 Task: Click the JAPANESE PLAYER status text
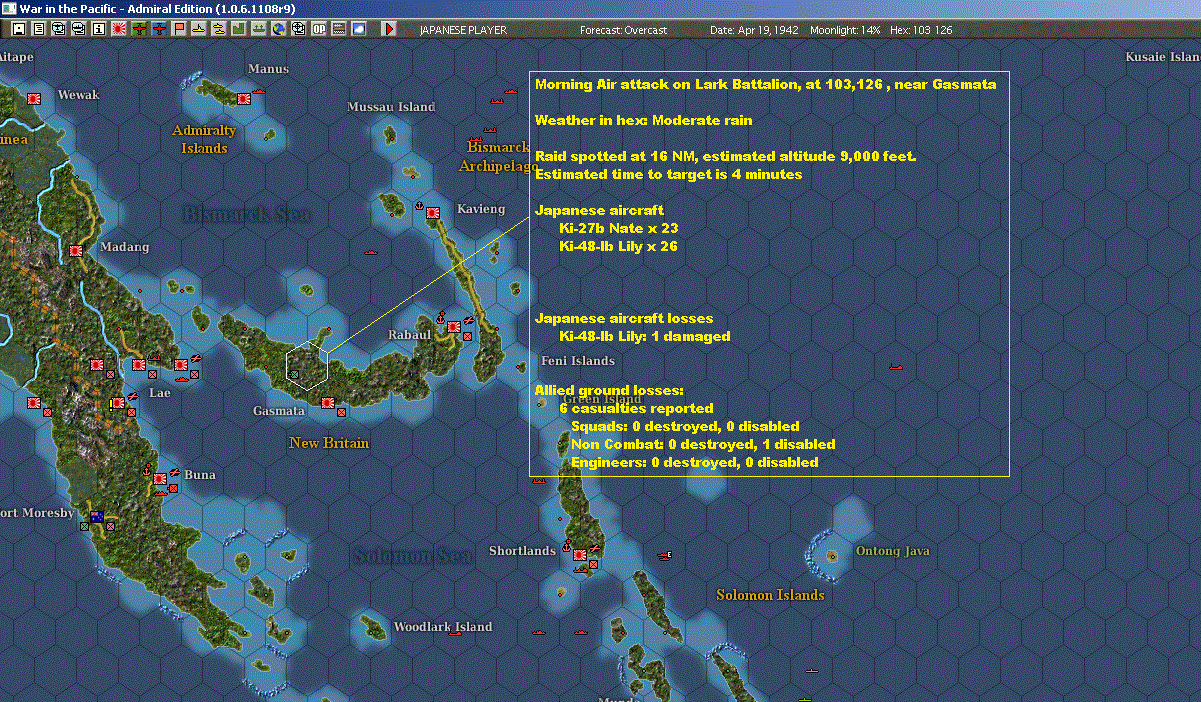(463, 30)
